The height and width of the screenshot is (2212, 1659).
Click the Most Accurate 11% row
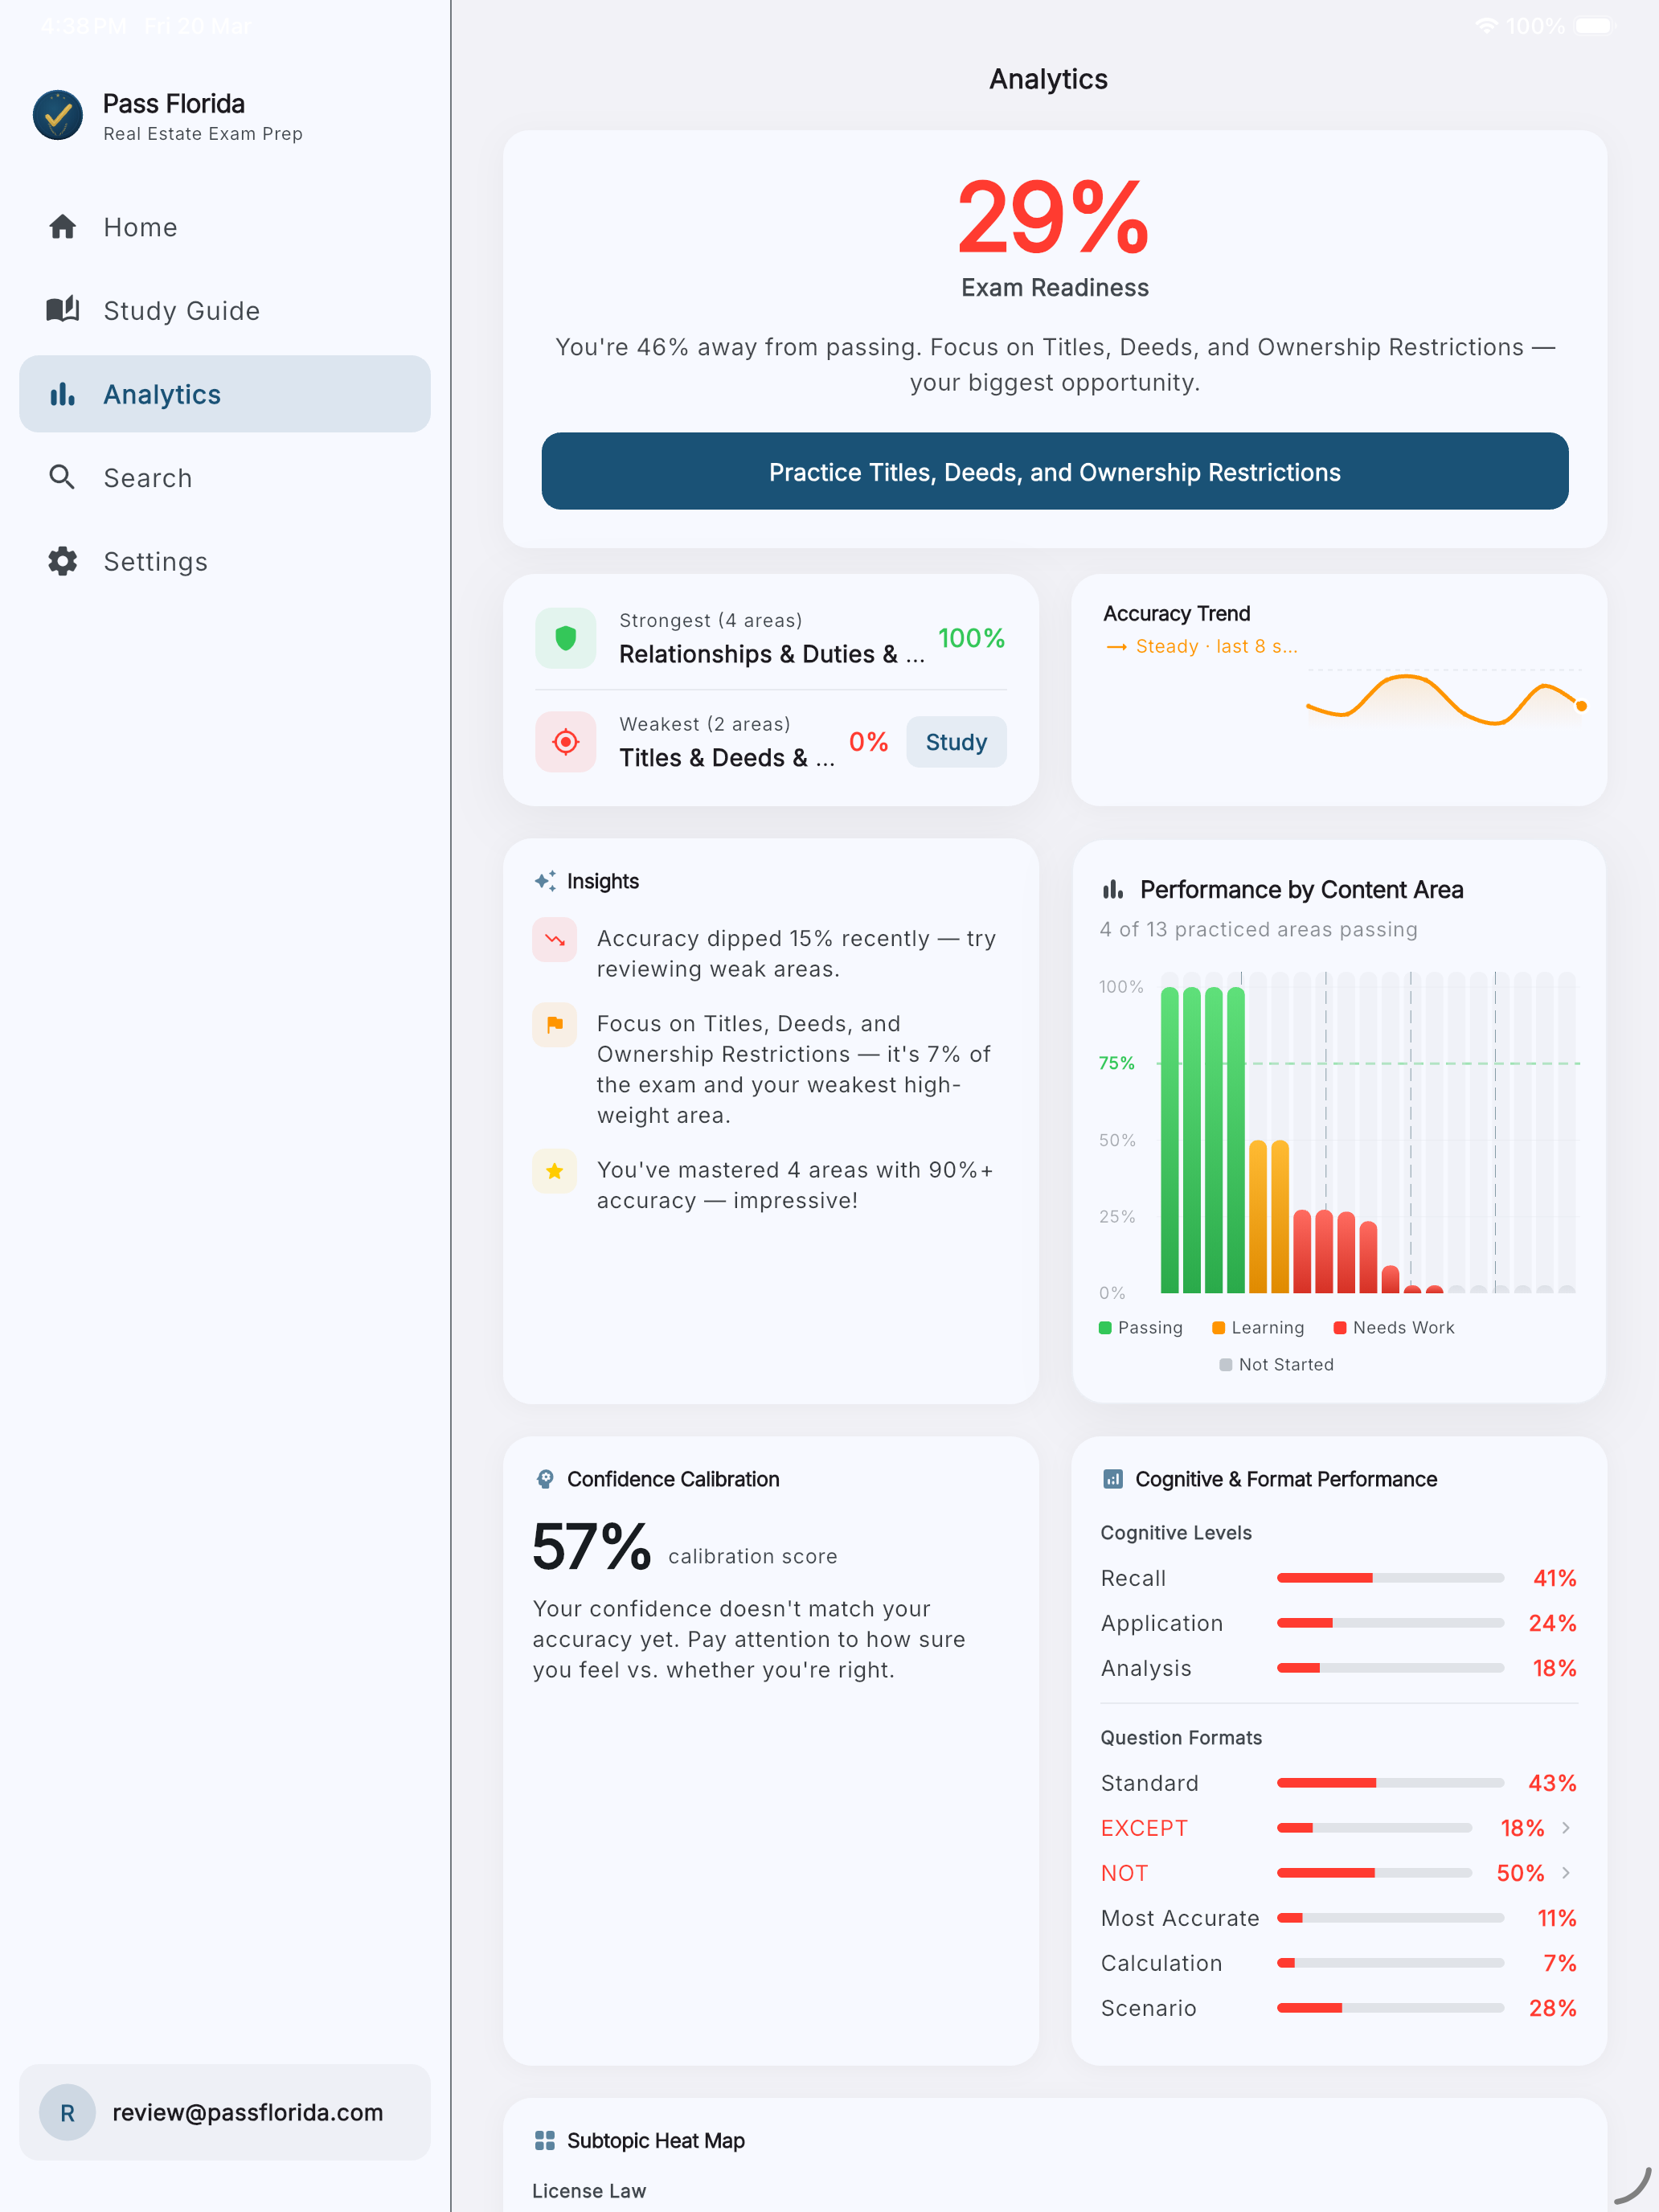point(1339,1918)
